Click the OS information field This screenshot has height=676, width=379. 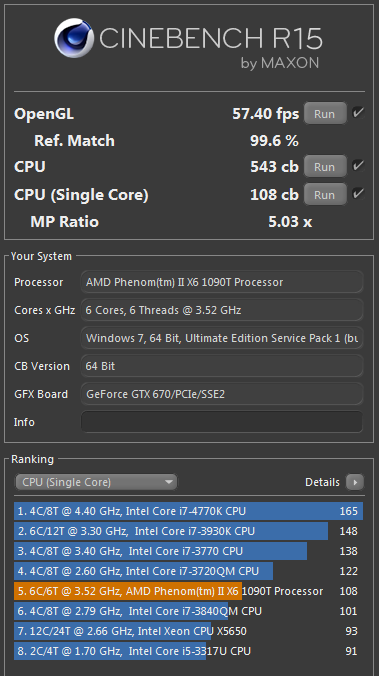(222, 338)
